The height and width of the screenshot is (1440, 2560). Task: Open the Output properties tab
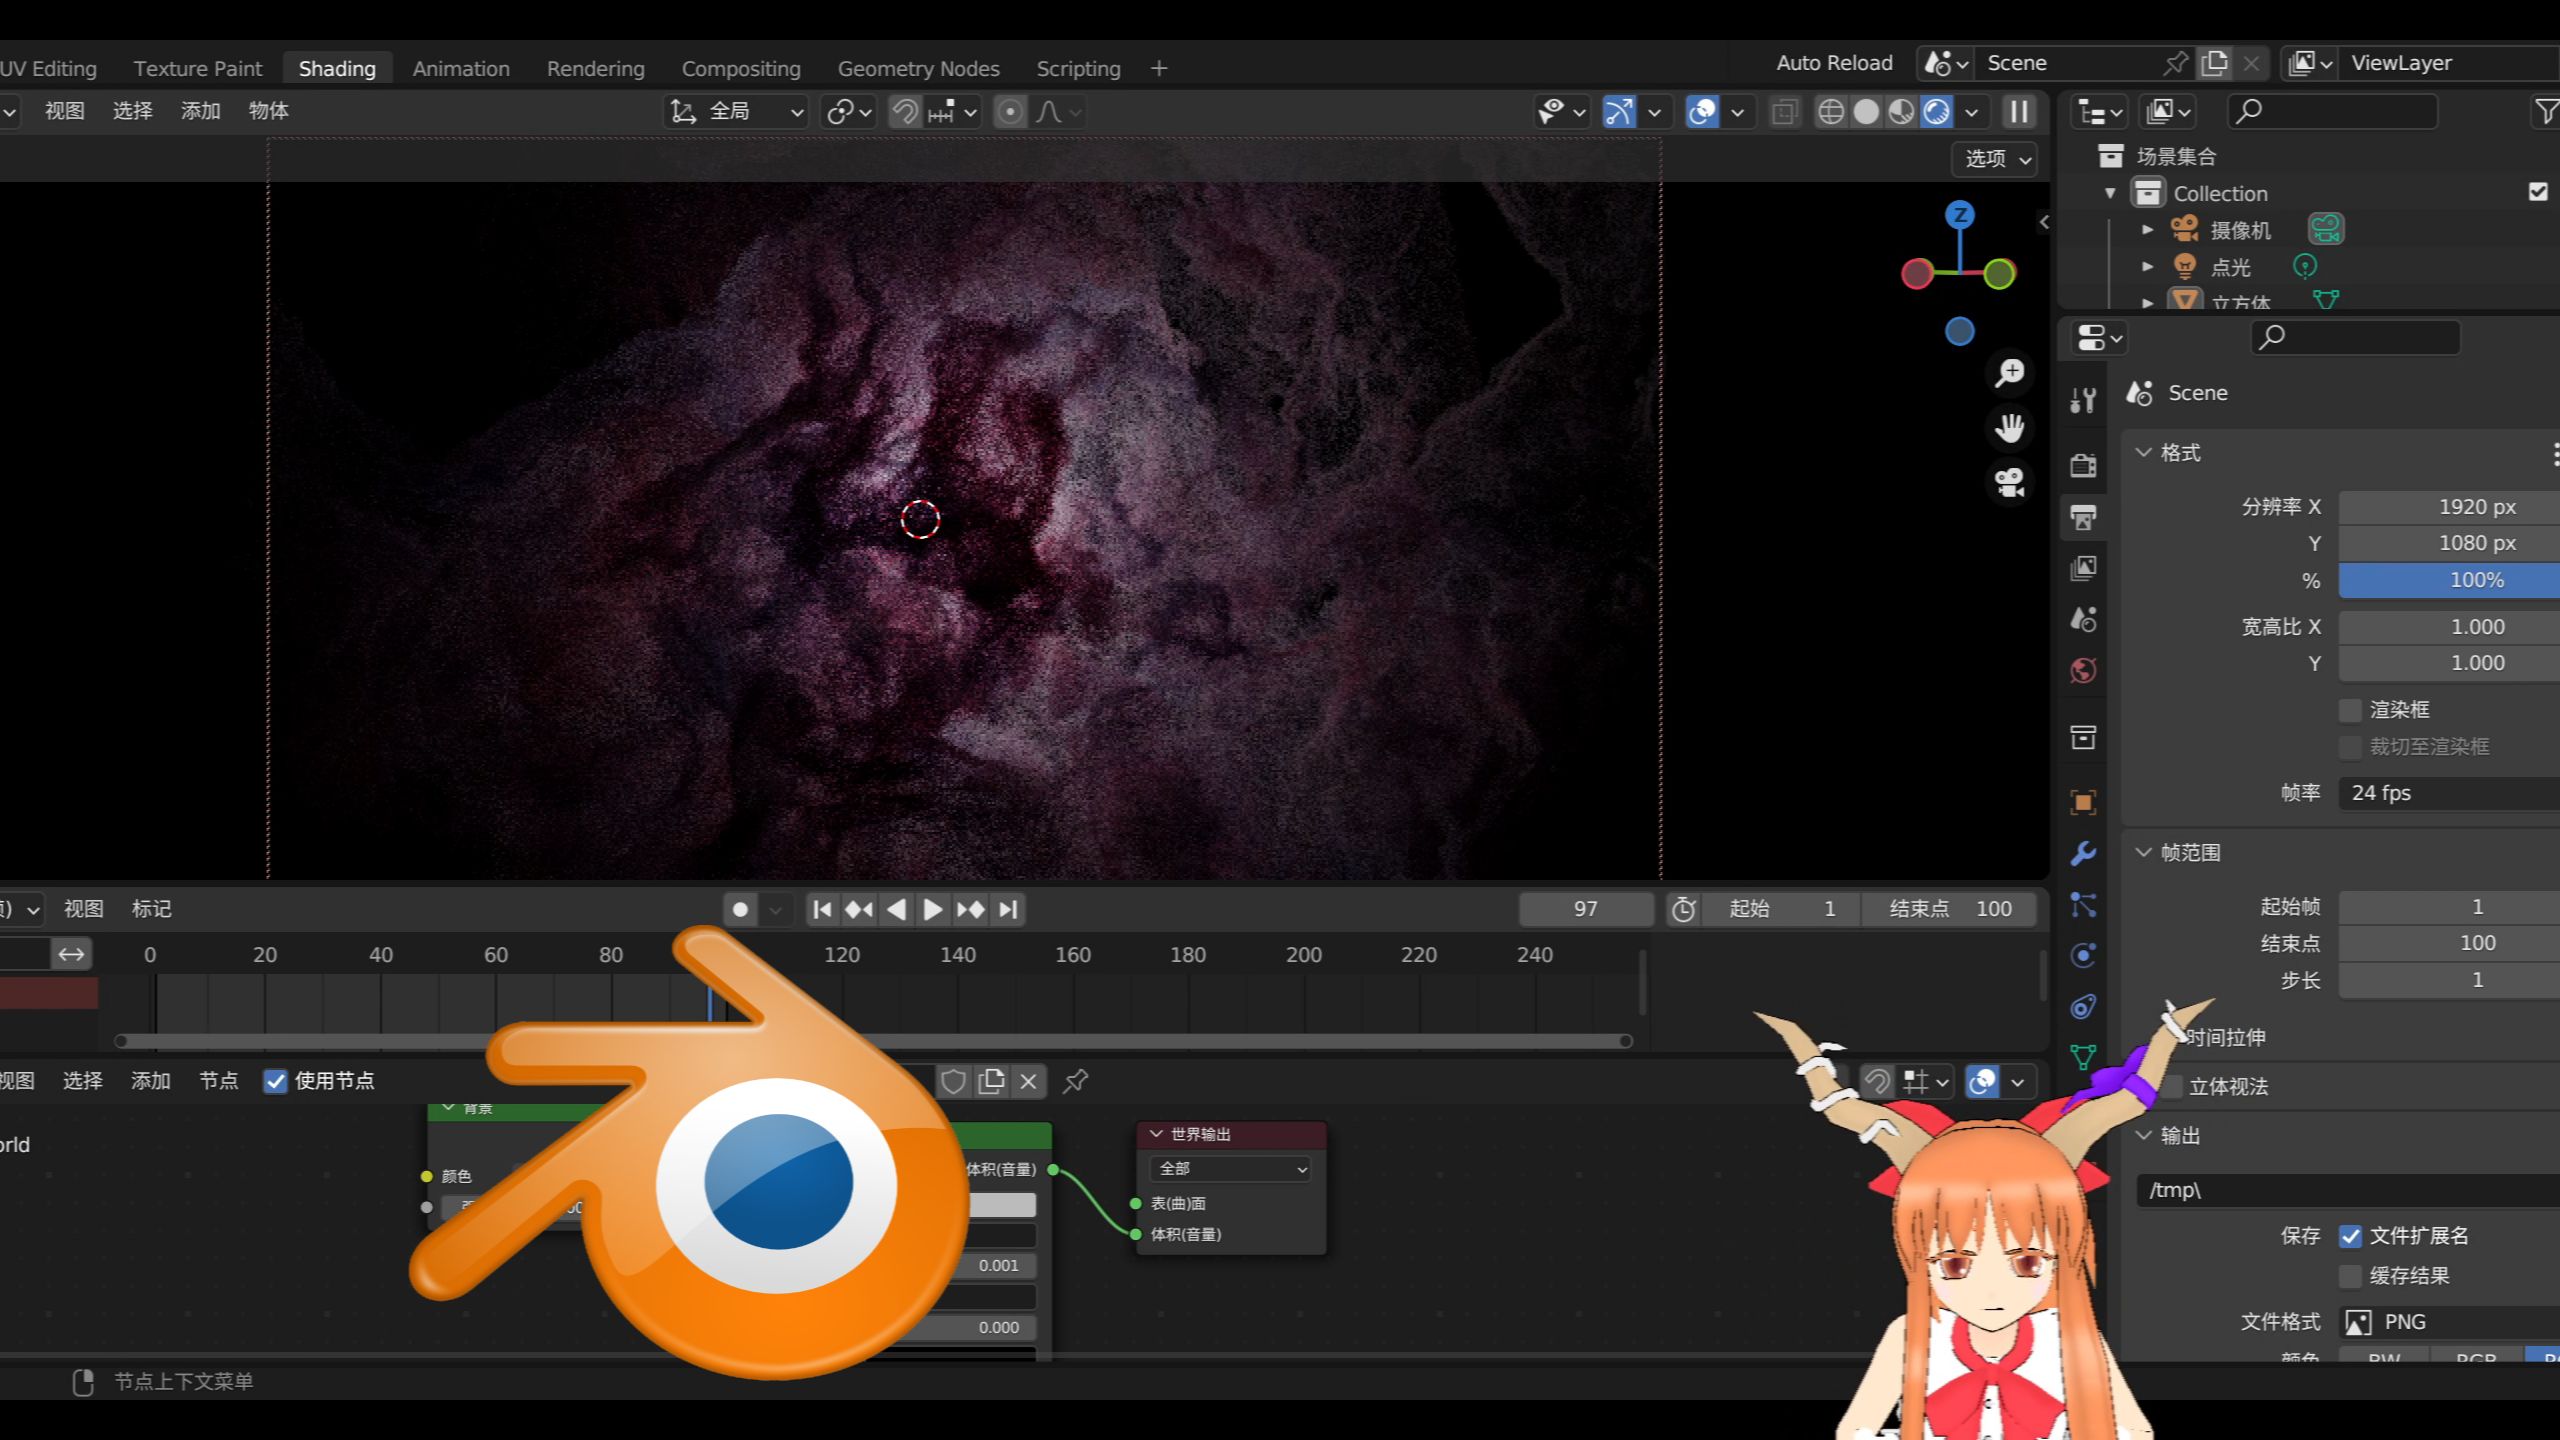click(2083, 517)
